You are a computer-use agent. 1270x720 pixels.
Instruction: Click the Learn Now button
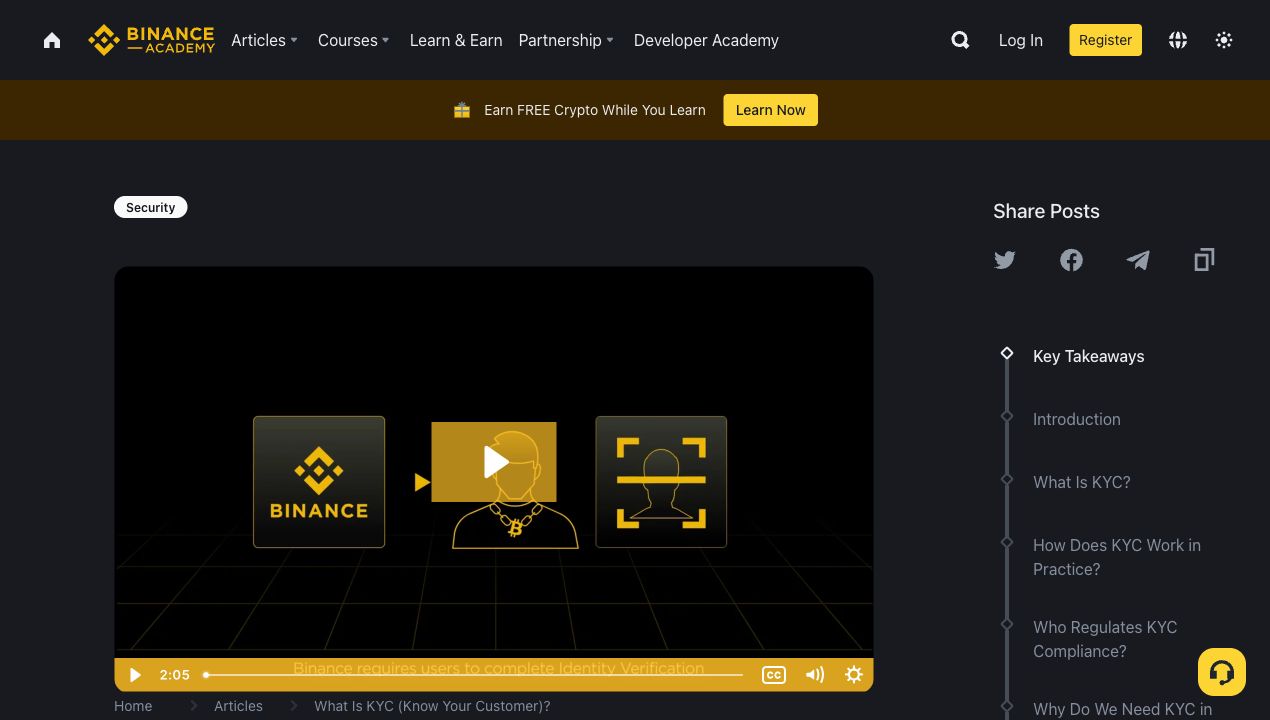pos(770,110)
